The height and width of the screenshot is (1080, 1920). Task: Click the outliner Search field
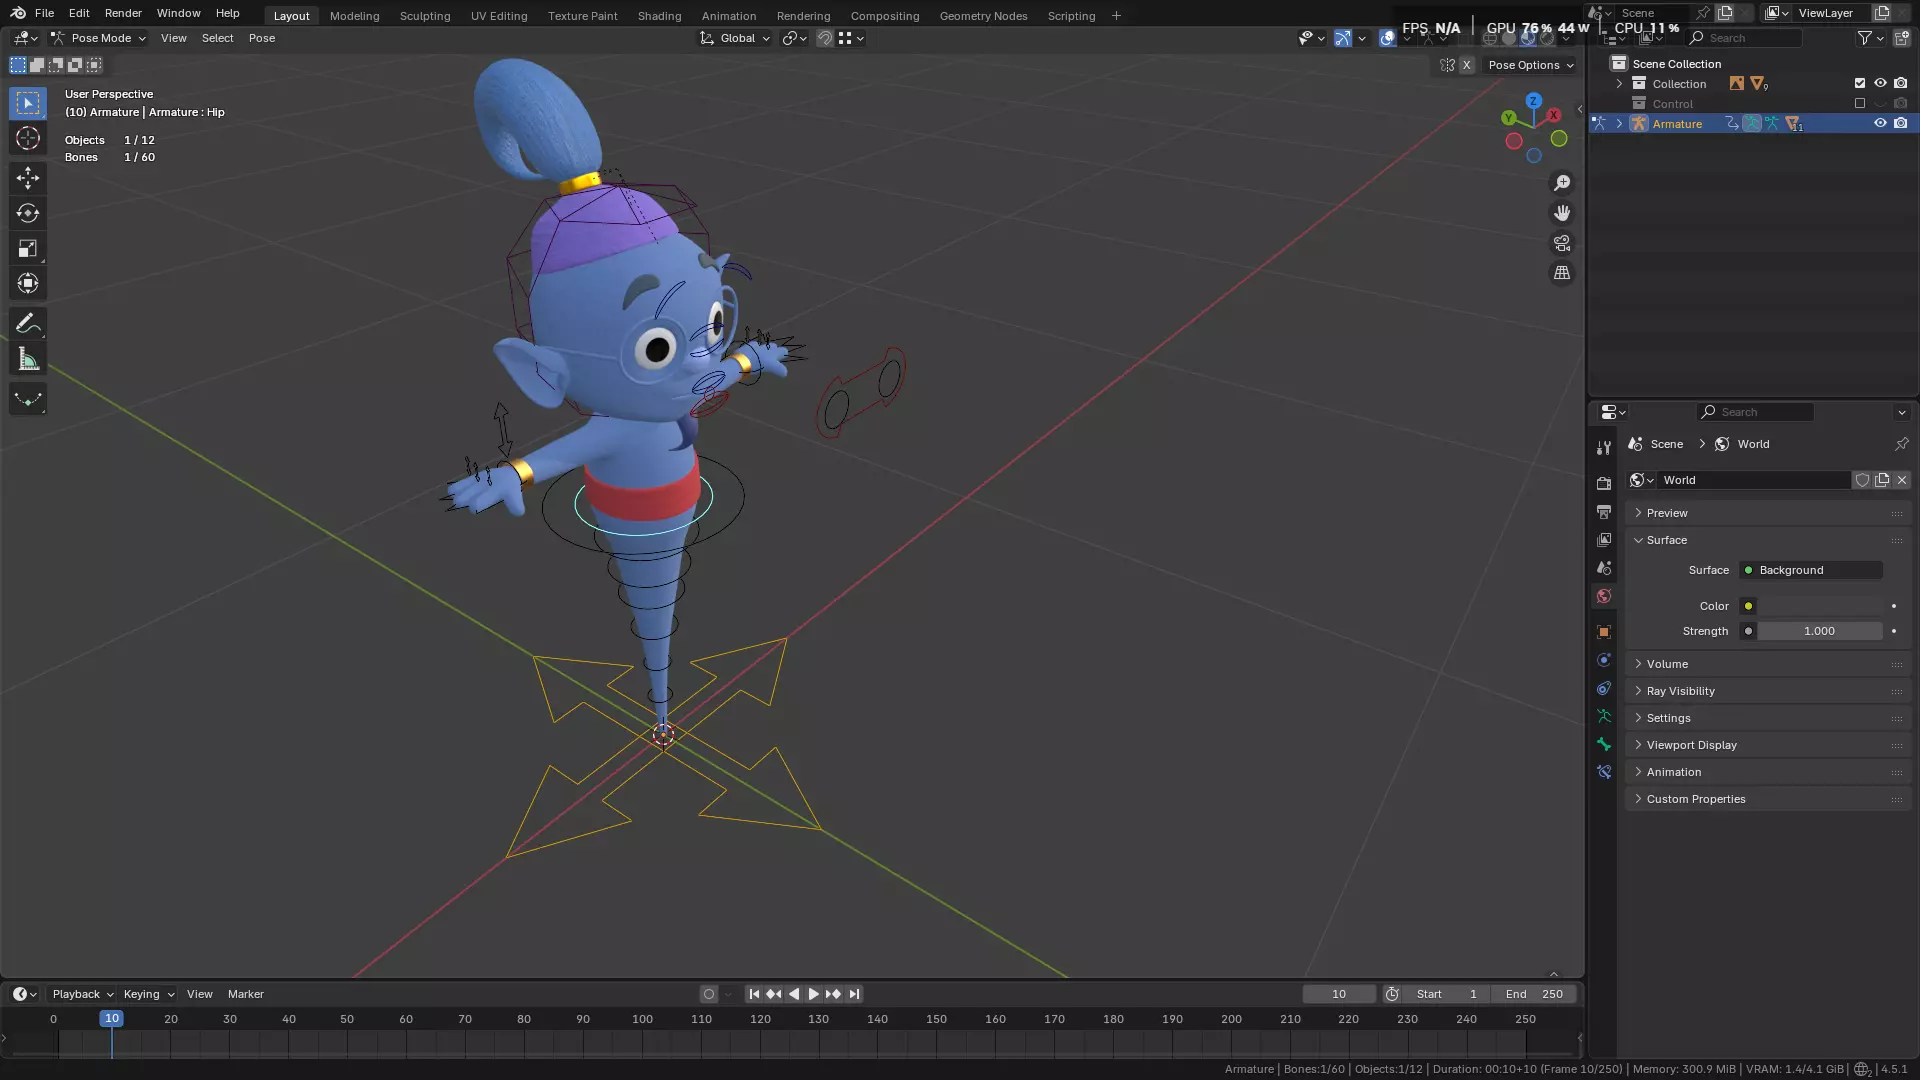(1744, 38)
